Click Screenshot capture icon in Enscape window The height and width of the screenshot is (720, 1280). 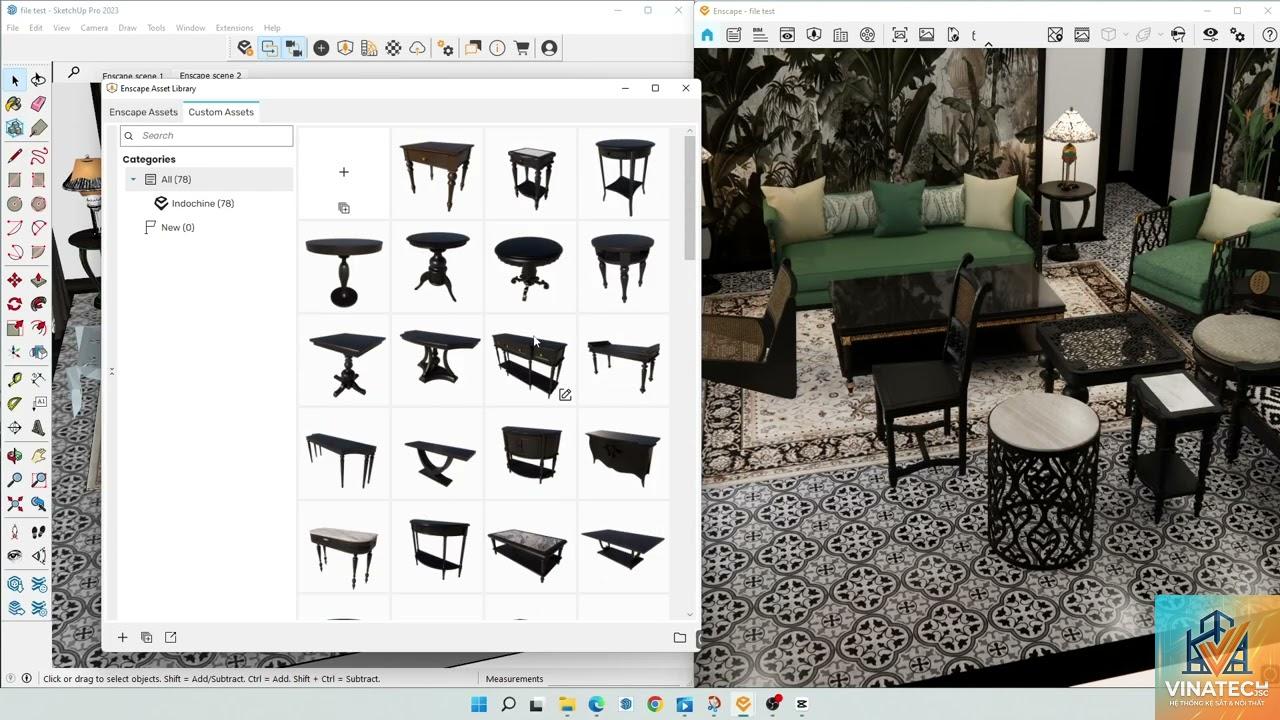click(x=900, y=35)
